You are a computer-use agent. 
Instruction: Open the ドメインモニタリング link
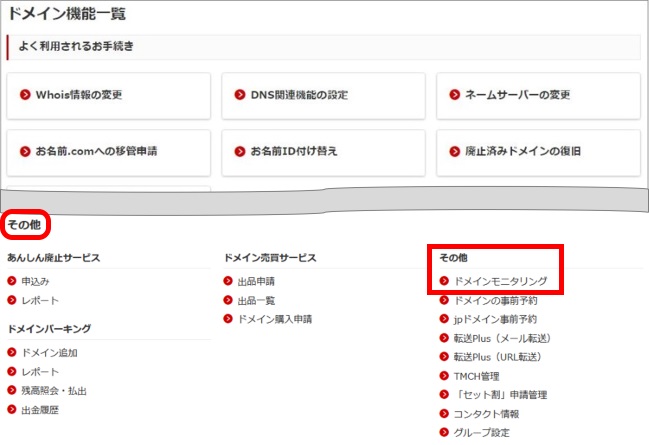[x=500, y=282]
